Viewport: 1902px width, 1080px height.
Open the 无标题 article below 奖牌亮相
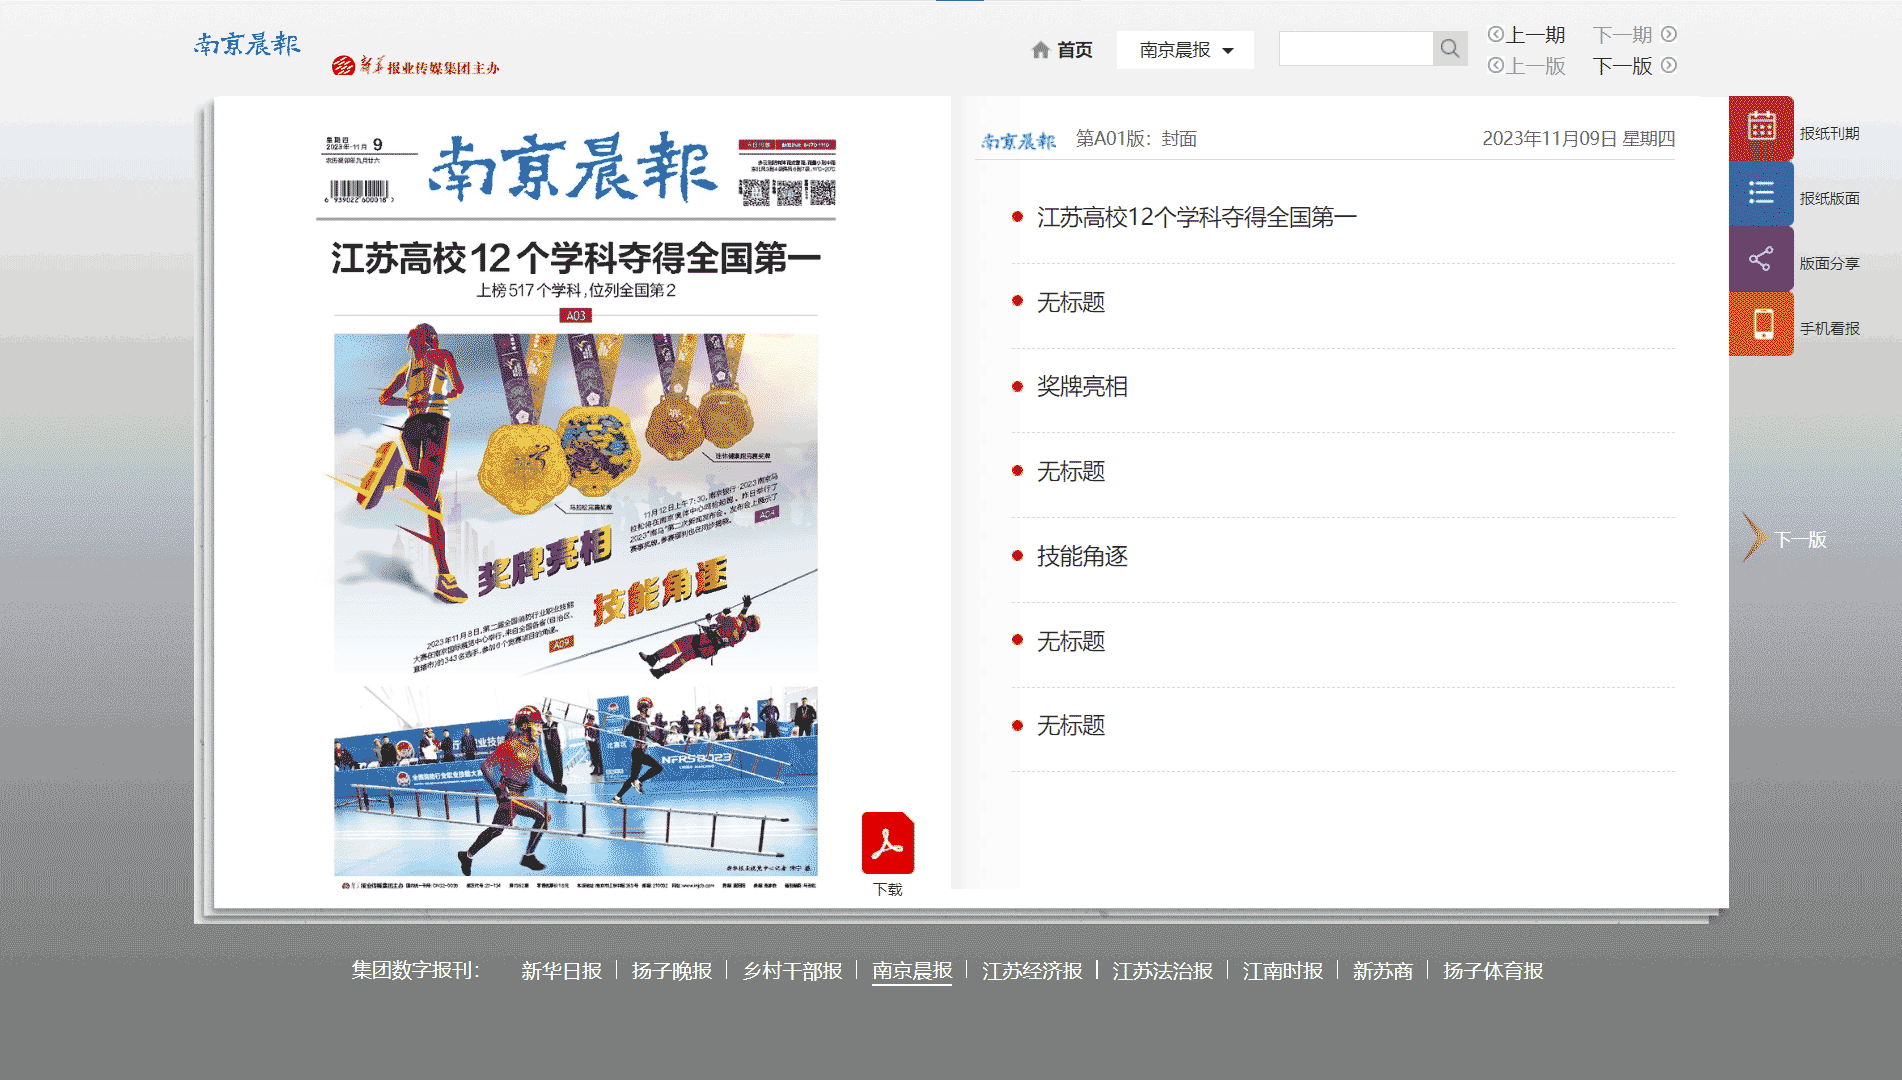point(1071,471)
